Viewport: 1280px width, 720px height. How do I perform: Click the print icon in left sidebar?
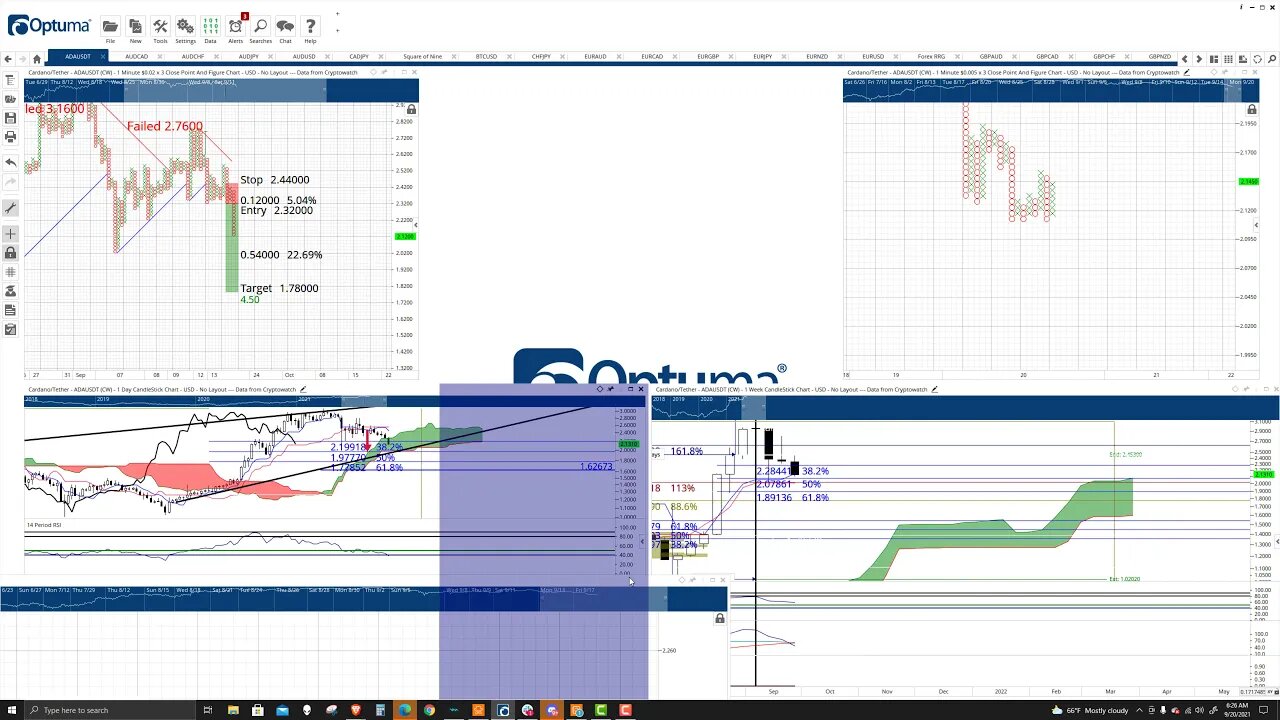pos(10,136)
